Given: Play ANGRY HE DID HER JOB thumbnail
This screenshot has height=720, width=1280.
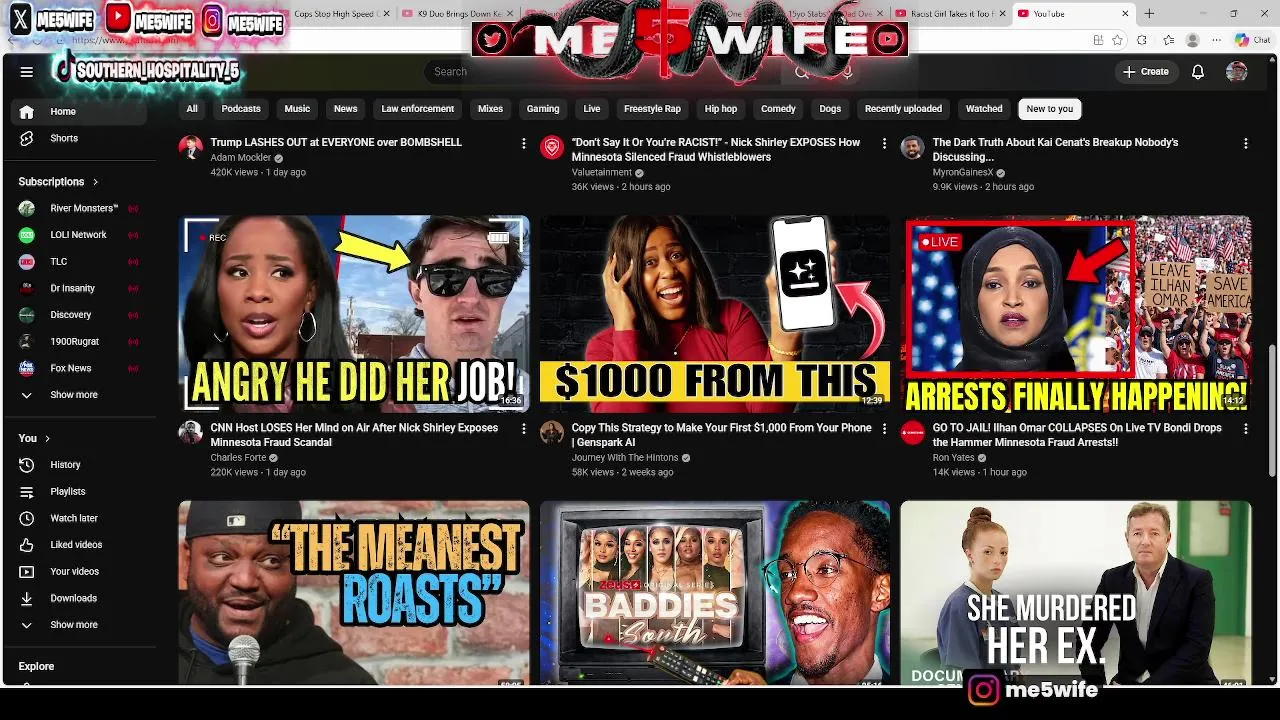Looking at the screenshot, I should pos(354,314).
